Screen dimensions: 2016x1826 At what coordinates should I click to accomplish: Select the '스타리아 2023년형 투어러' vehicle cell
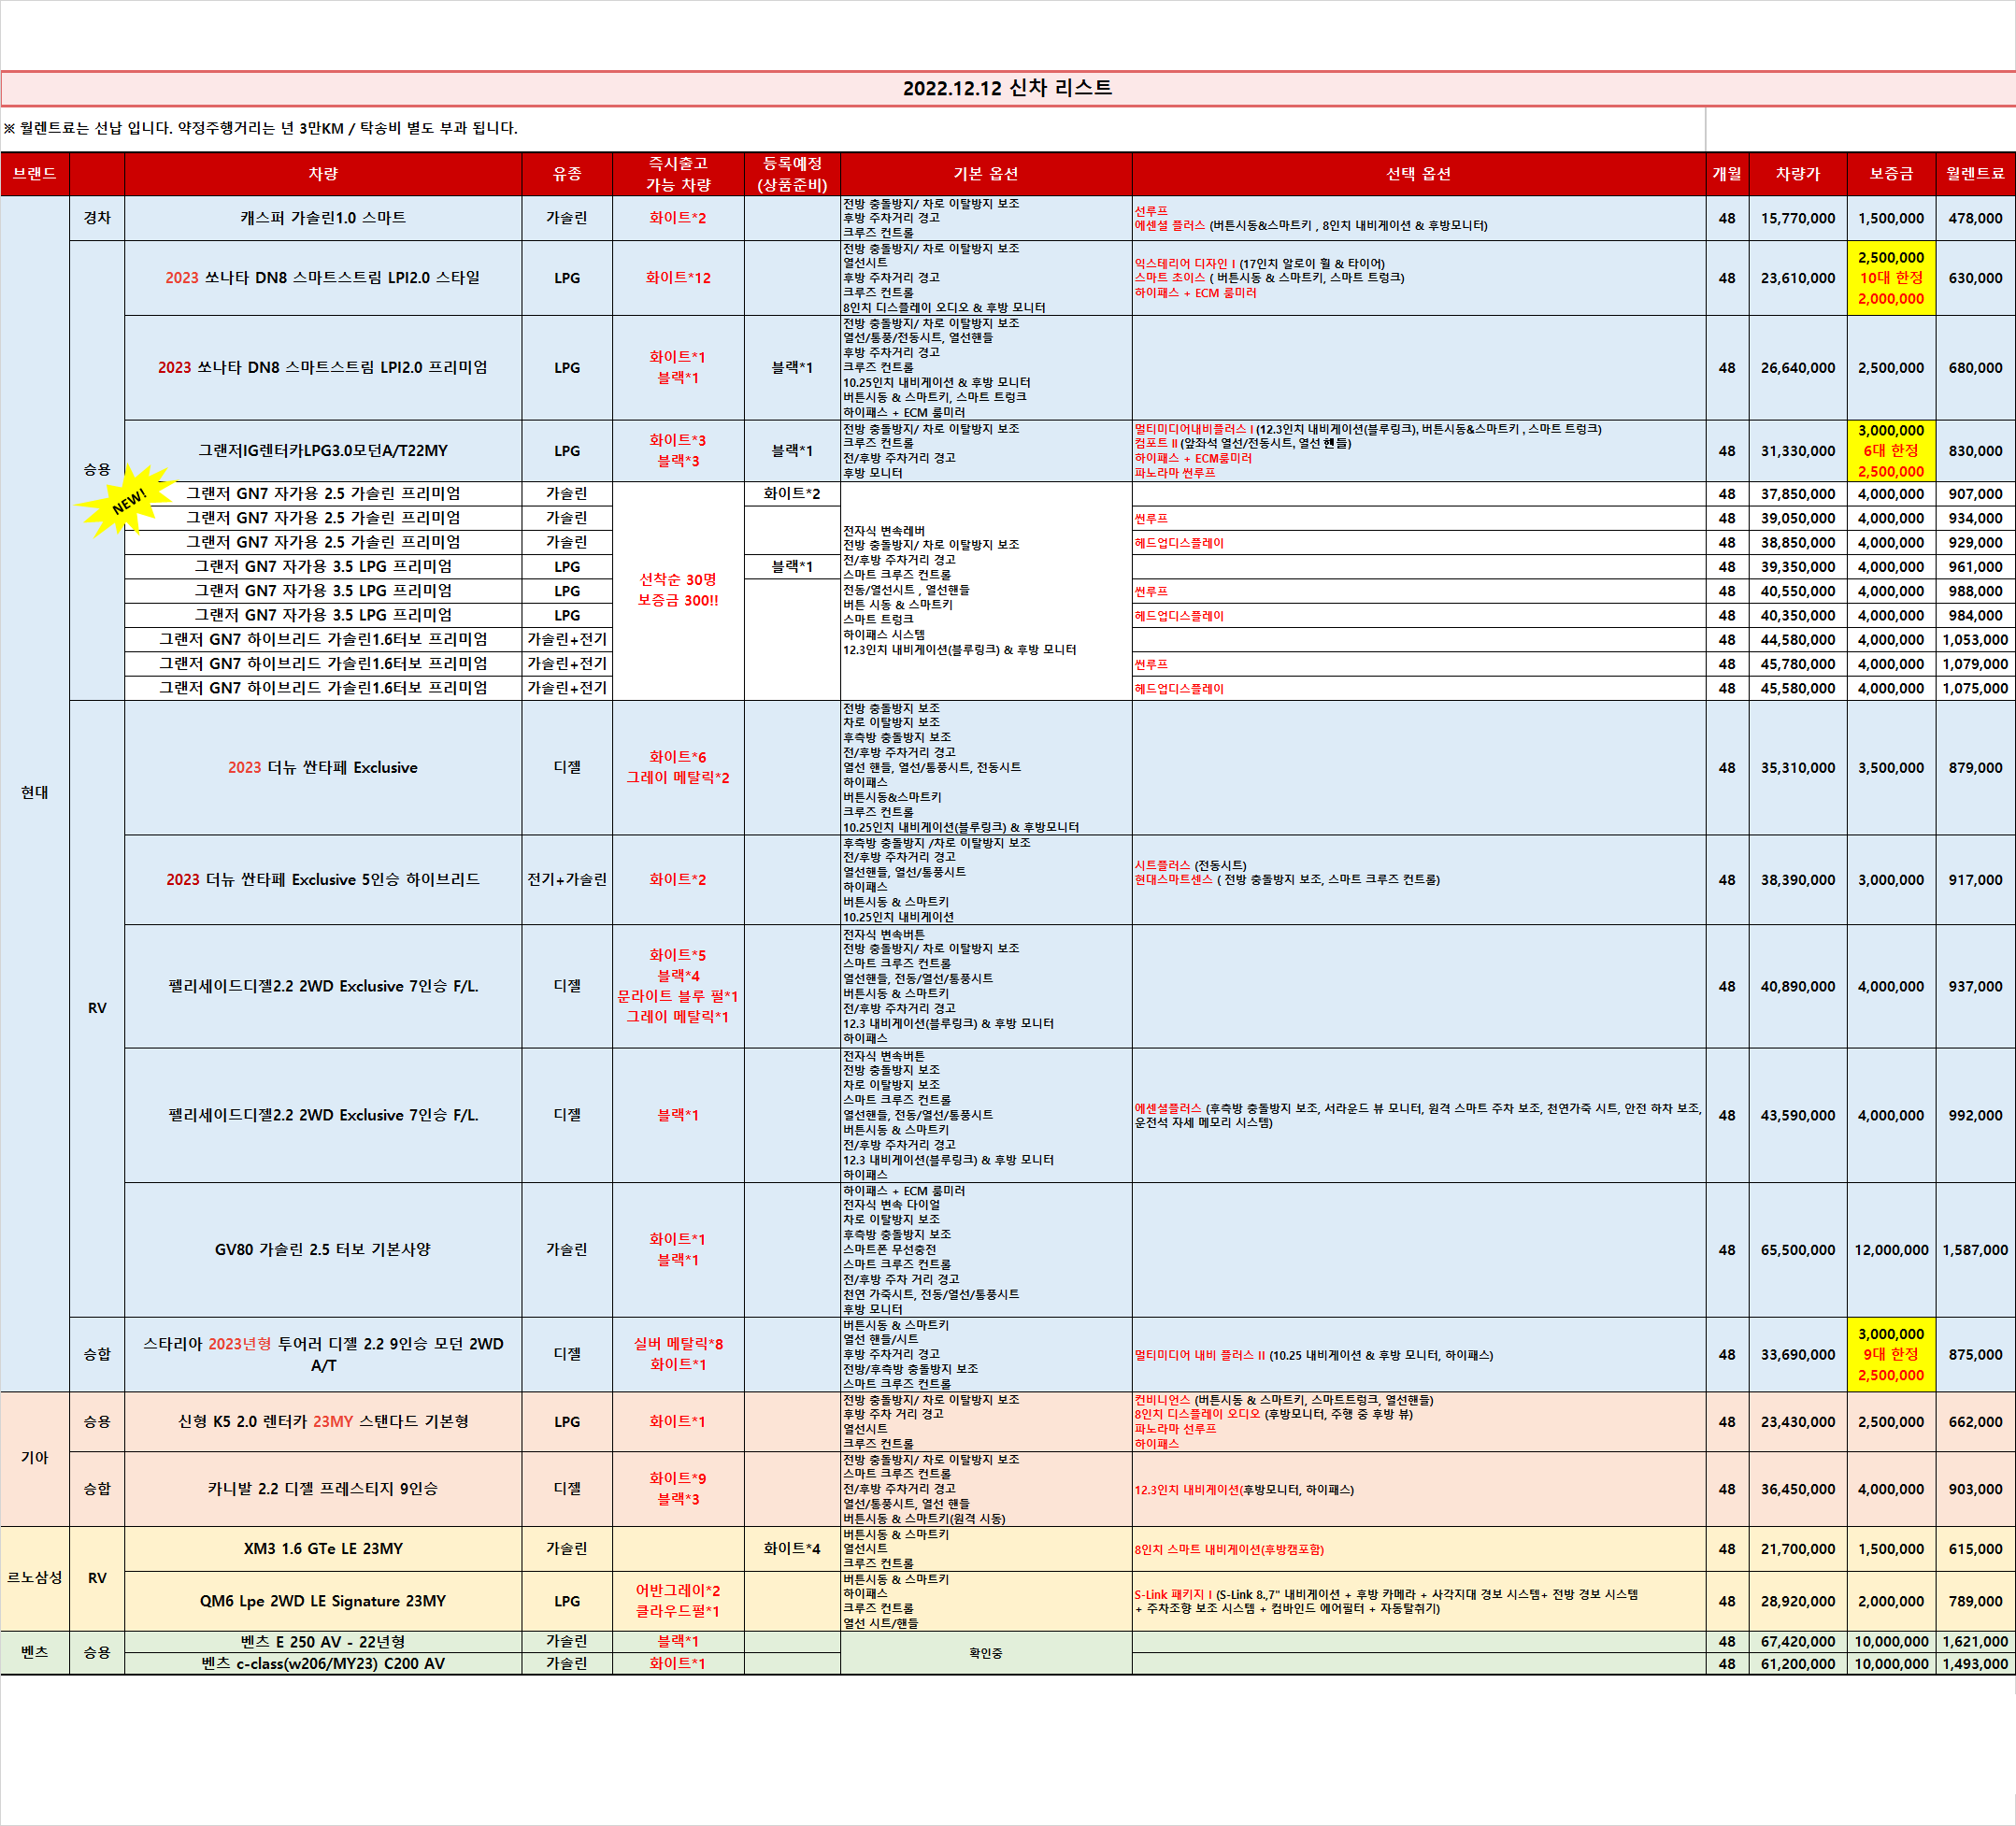323,1354
